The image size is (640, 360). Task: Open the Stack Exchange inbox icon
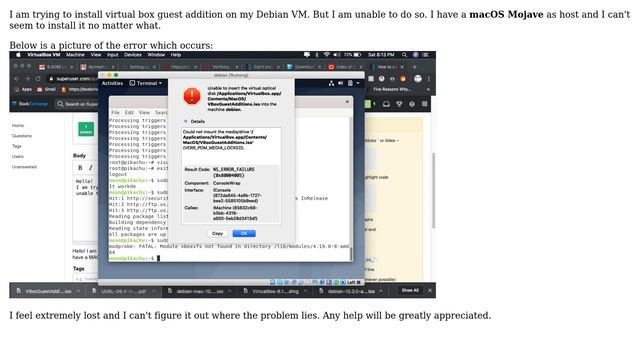click(386, 104)
